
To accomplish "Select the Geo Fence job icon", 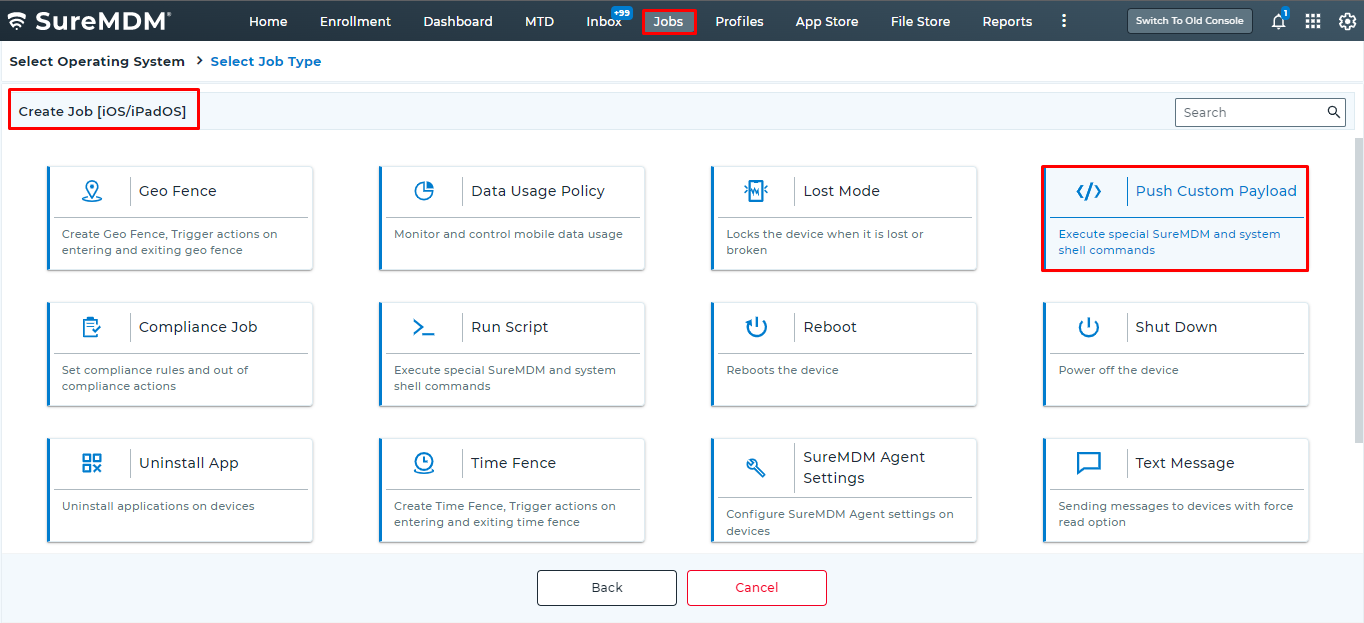I will 93,190.
